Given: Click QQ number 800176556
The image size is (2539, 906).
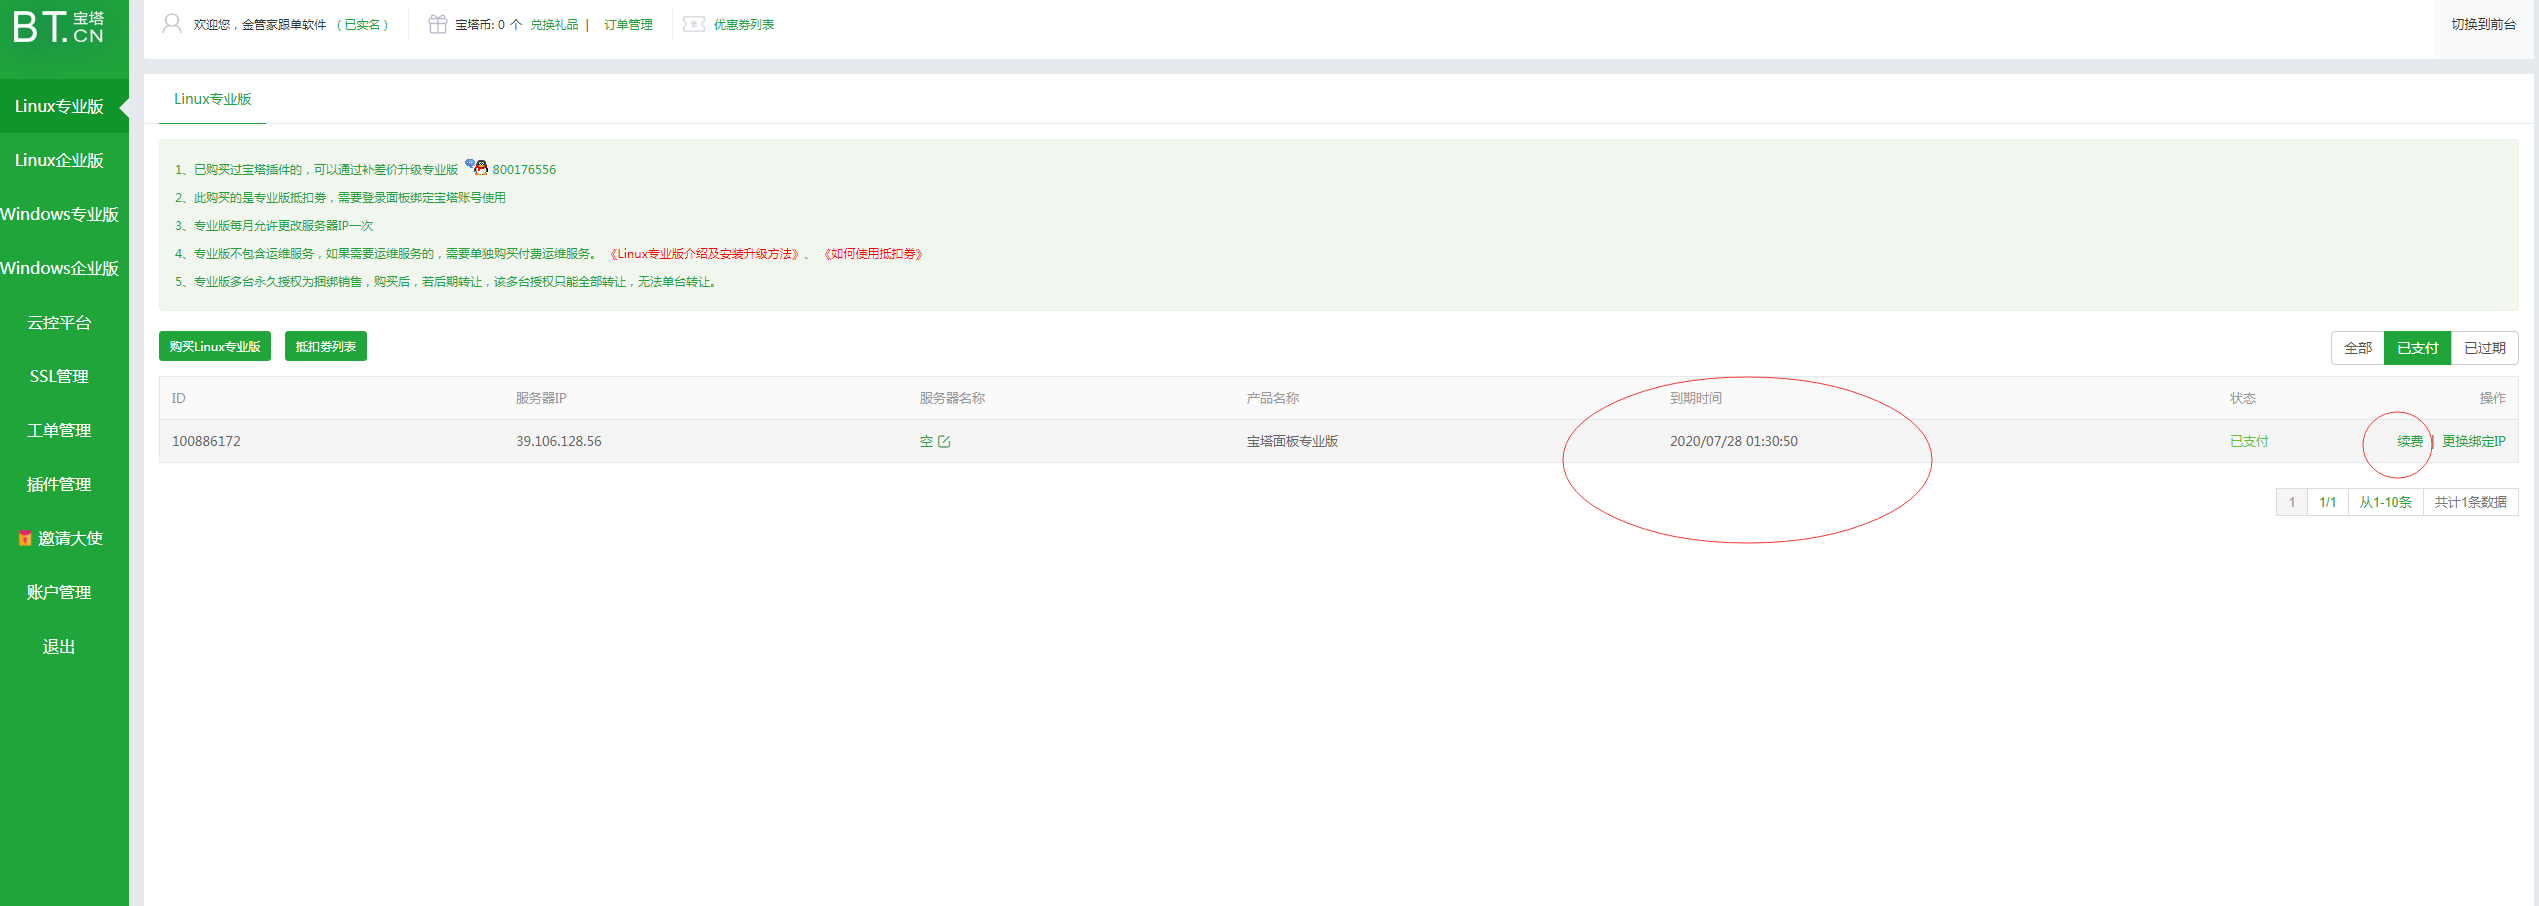Looking at the screenshot, I should [524, 170].
